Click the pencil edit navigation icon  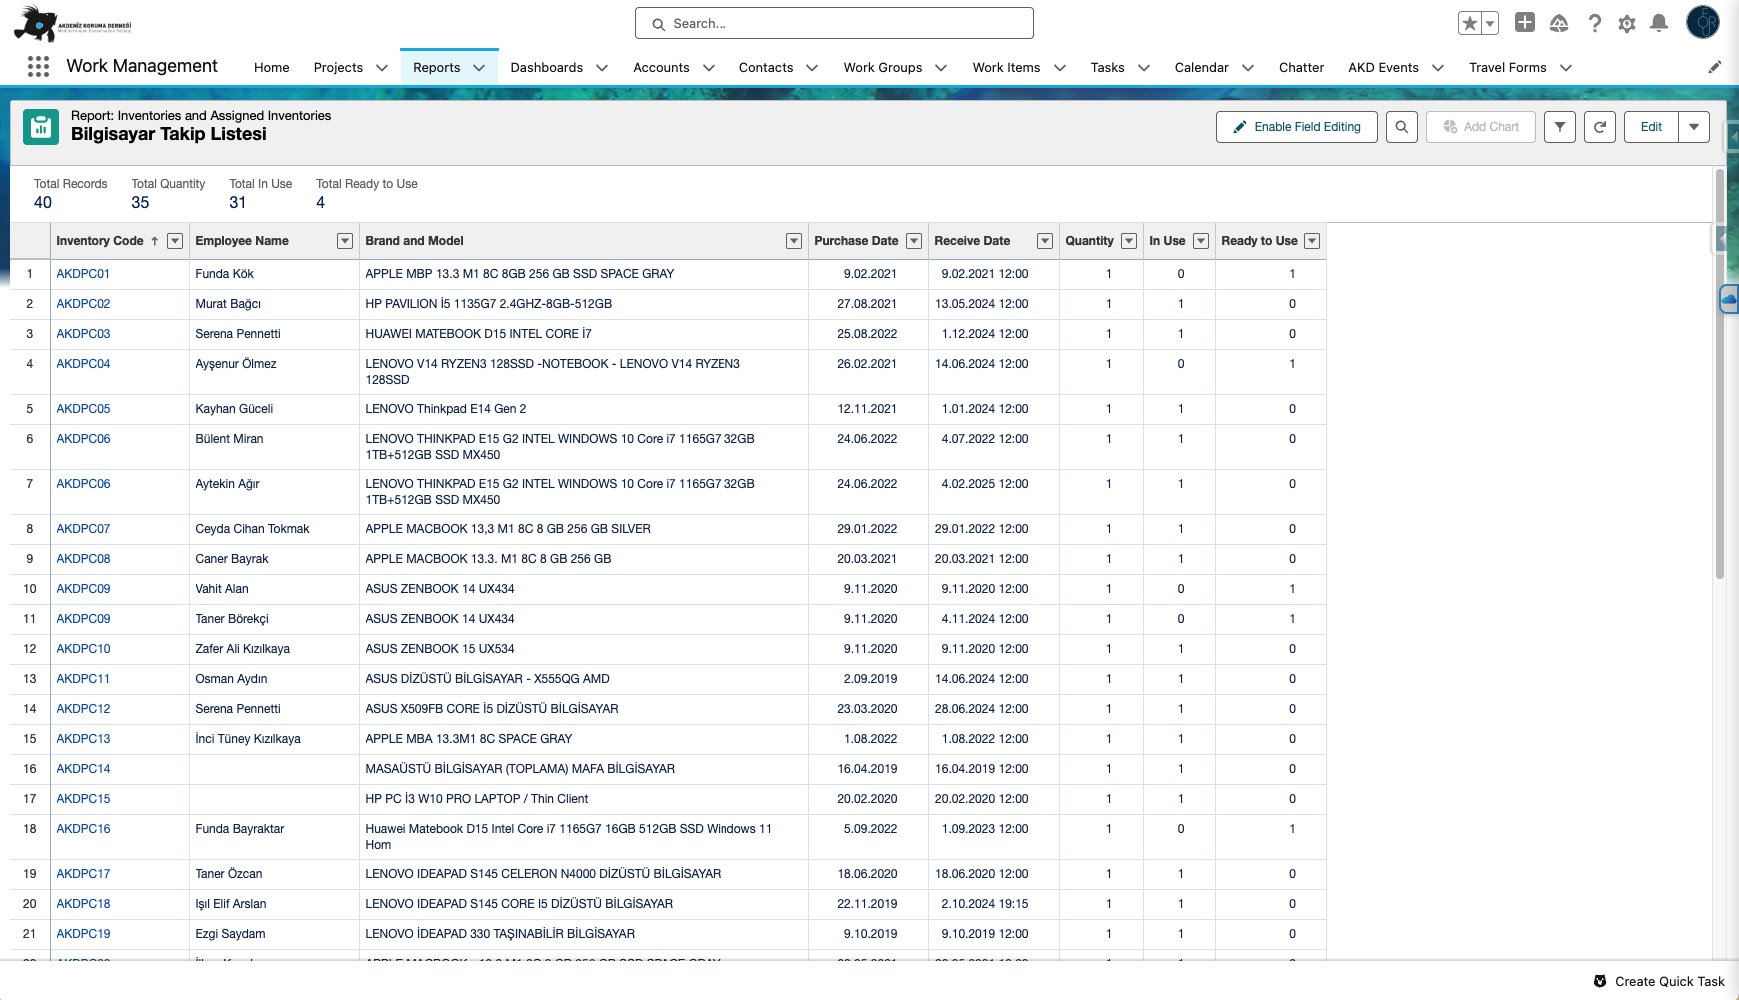[x=1715, y=67]
